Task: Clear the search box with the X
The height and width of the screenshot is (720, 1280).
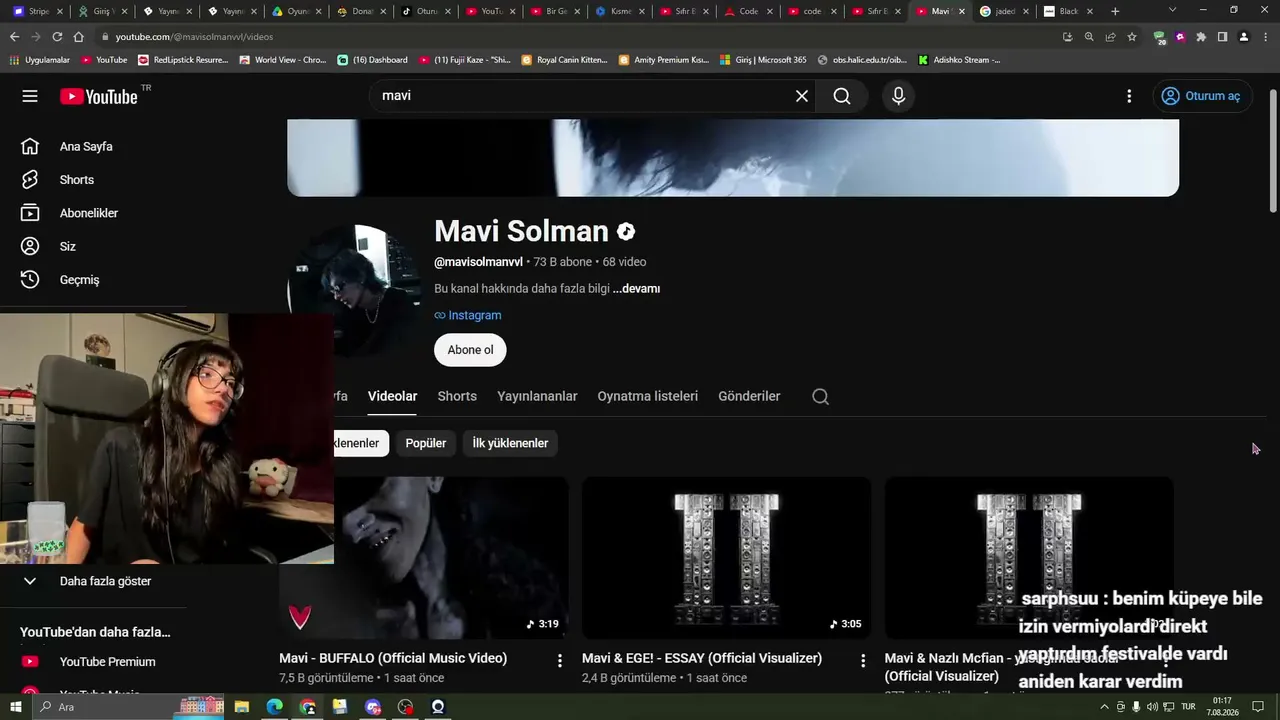Action: tap(801, 96)
